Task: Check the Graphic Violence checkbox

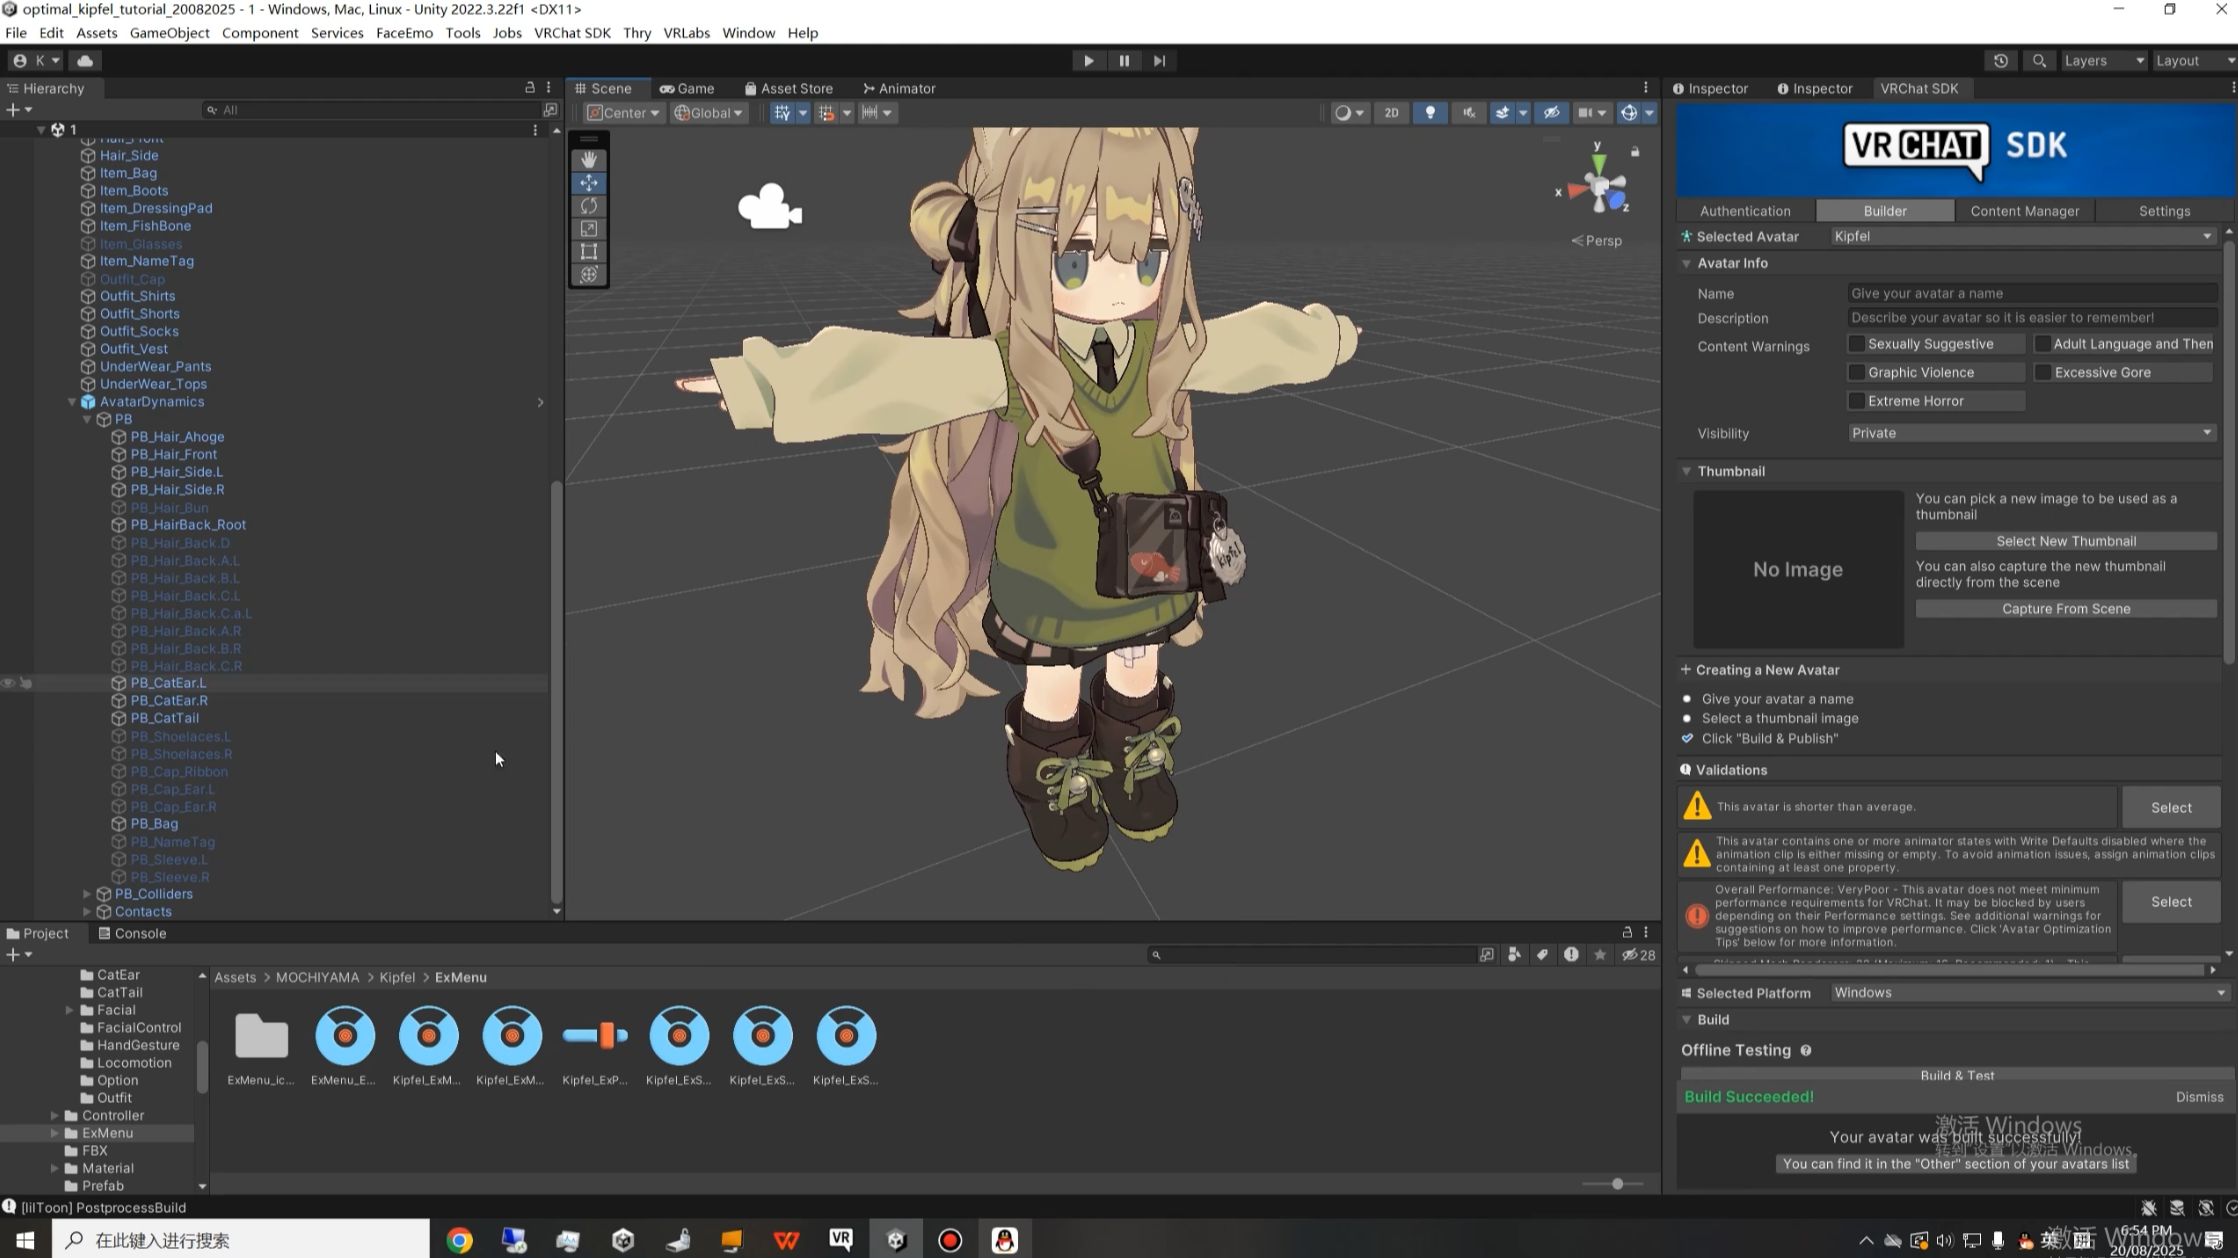Action: coord(1857,372)
